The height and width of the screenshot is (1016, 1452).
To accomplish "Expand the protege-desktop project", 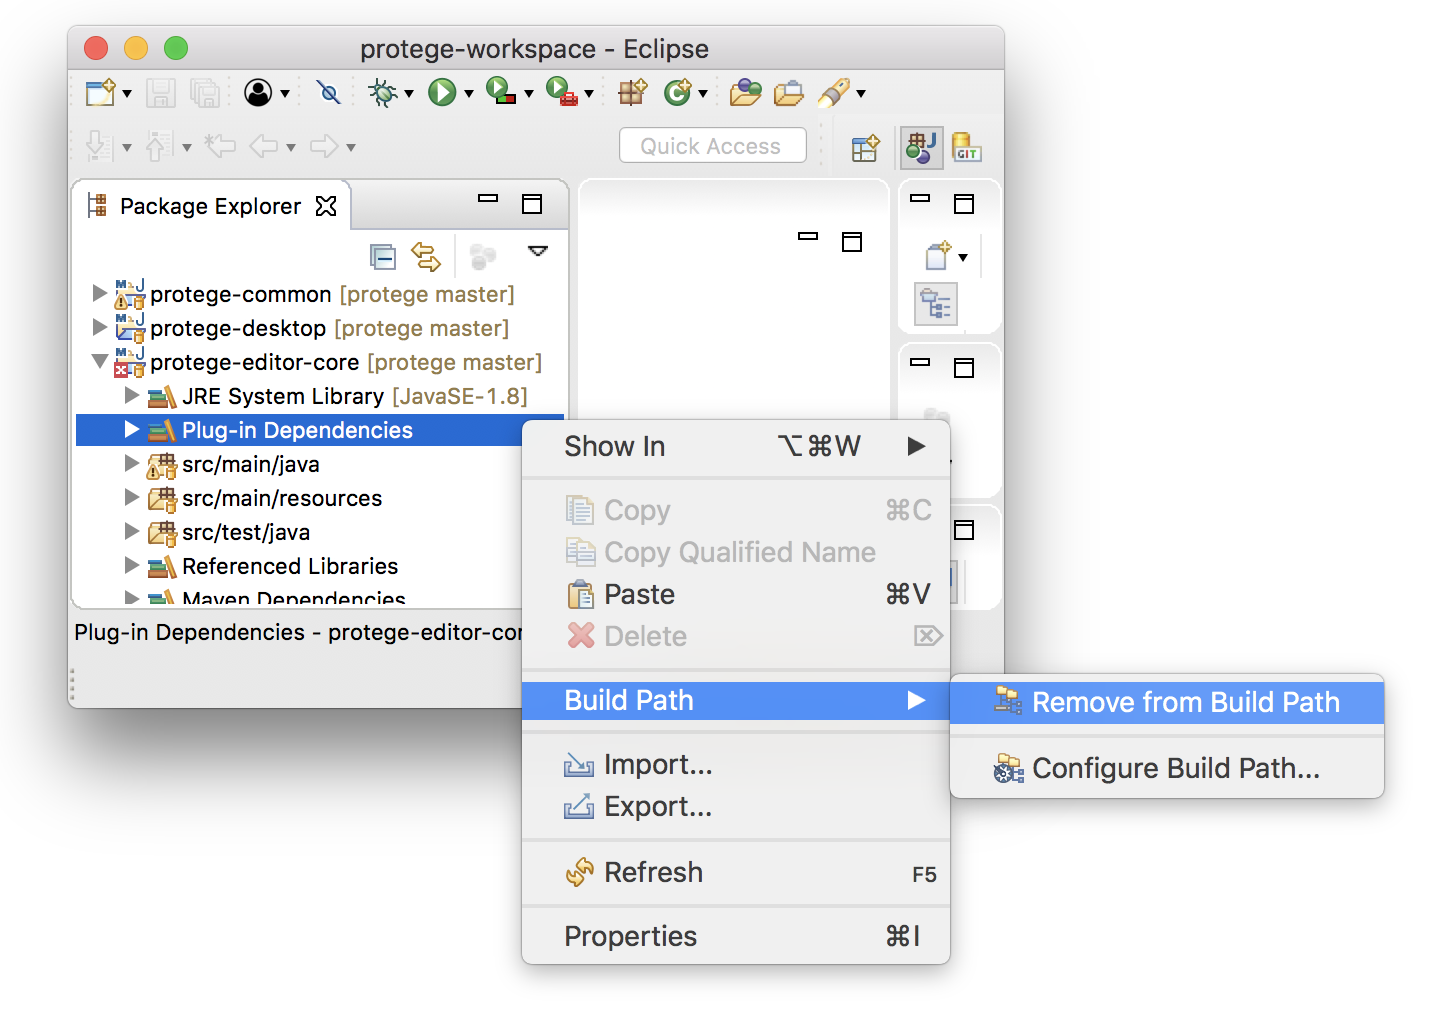I will (99, 327).
